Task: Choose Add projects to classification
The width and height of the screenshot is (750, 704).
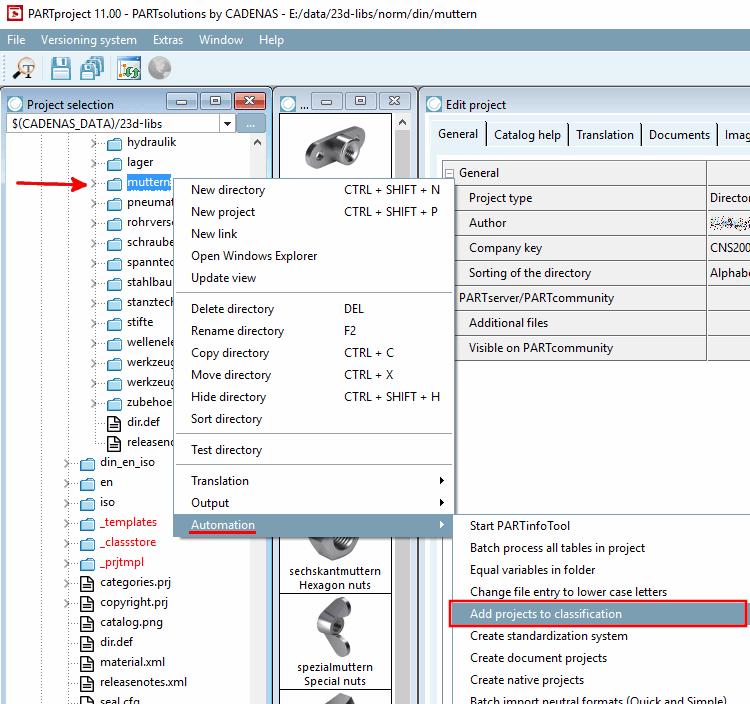Action: 546,614
